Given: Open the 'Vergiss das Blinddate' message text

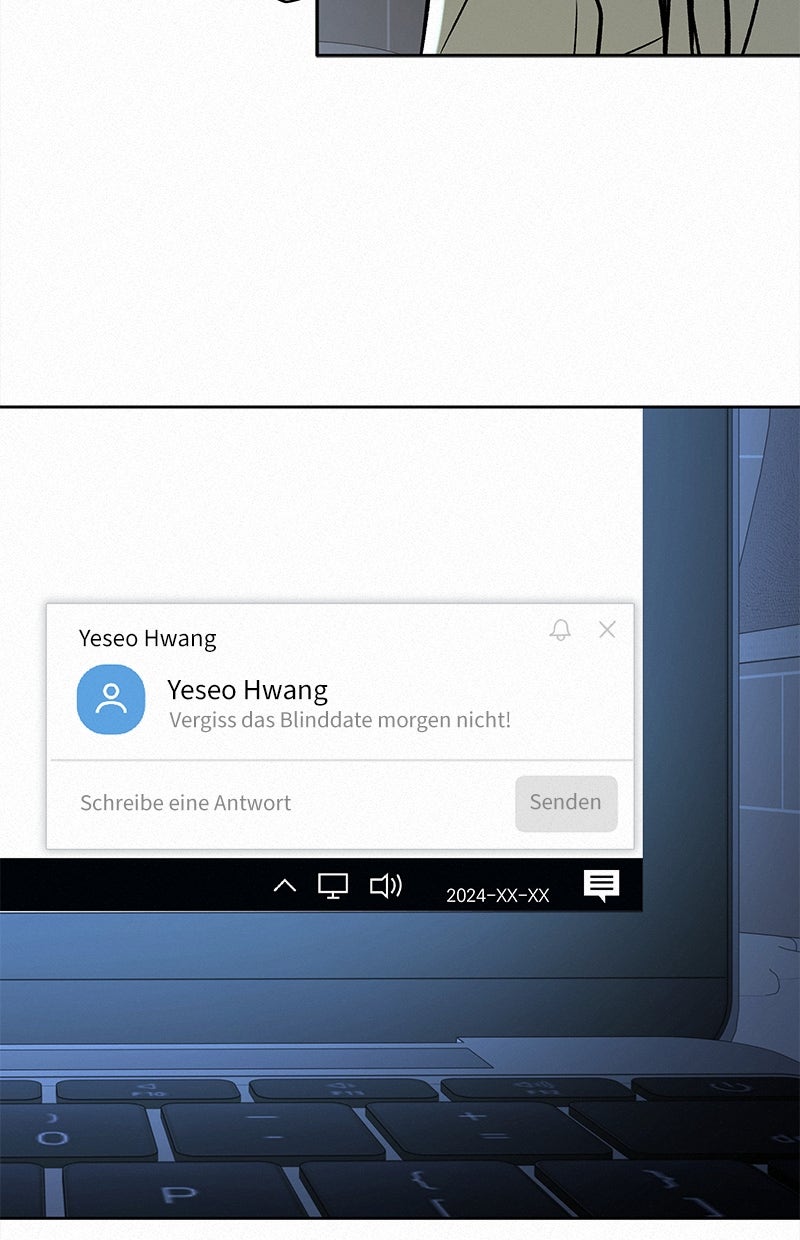Looking at the screenshot, I should pos(340,720).
